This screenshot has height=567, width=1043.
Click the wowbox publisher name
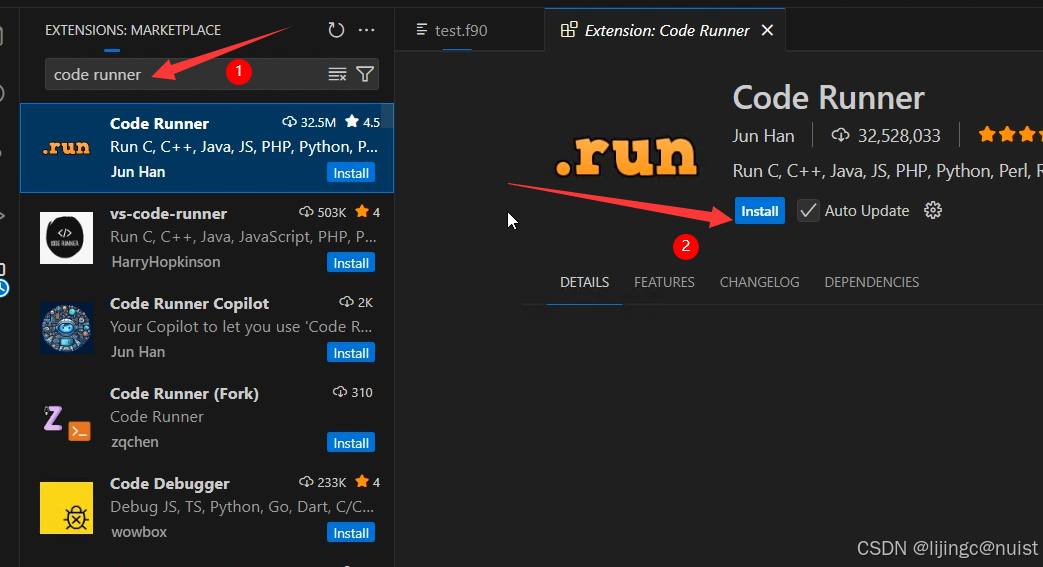139,532
